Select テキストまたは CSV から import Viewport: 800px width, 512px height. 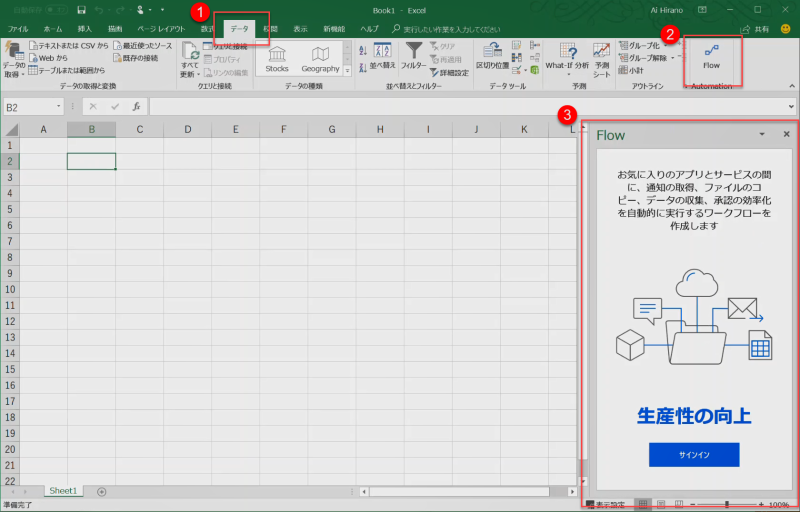68,46
